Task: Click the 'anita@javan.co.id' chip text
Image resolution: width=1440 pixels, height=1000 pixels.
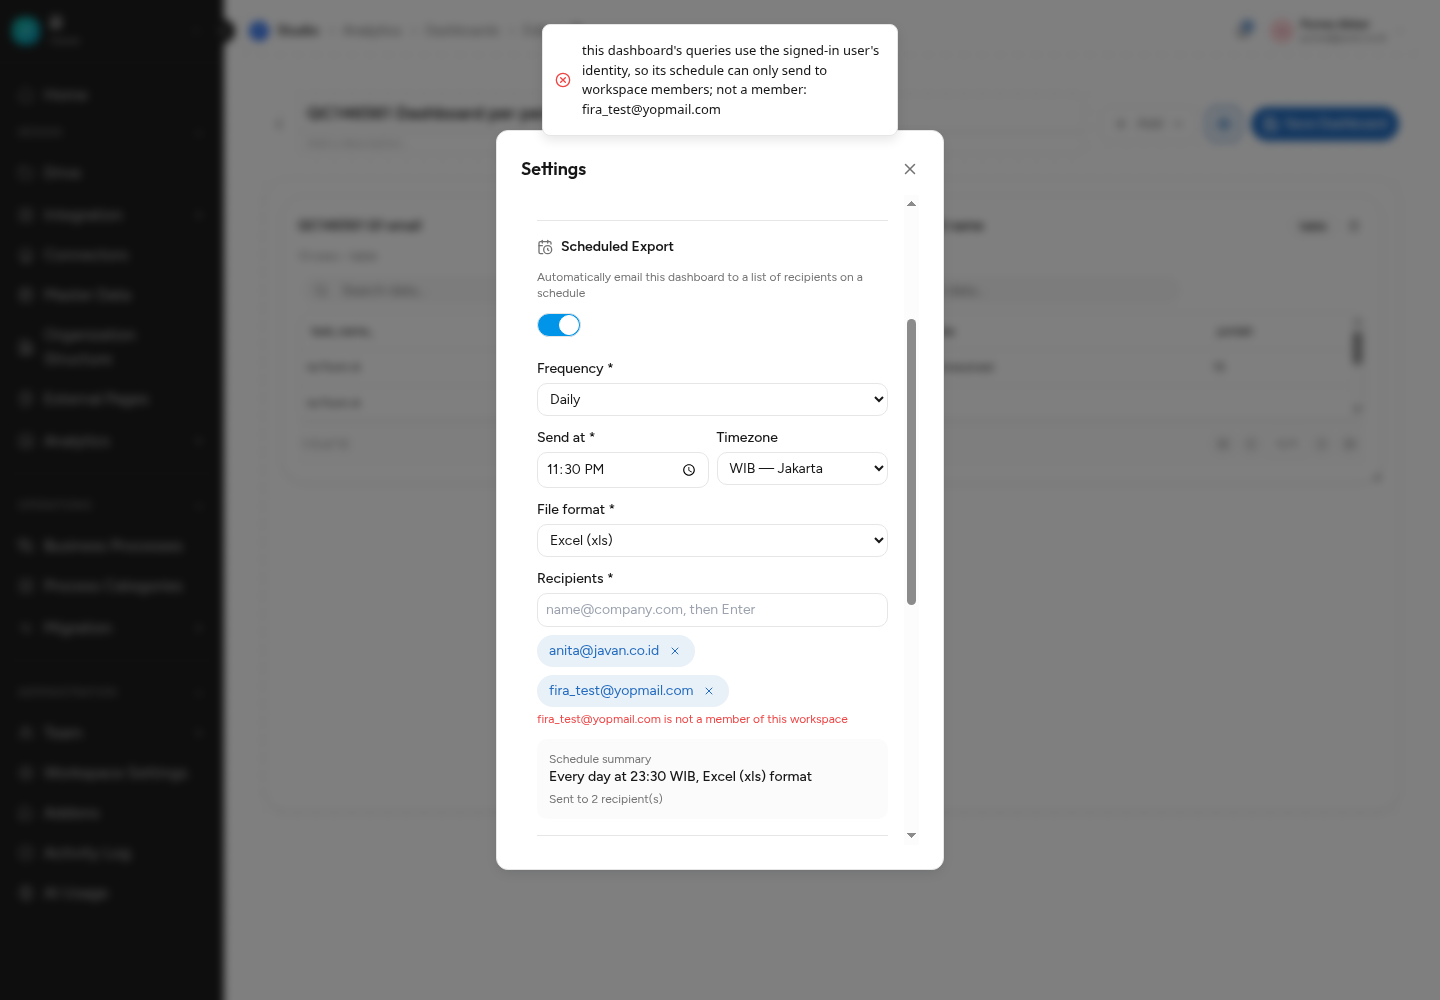Action: 604,651
